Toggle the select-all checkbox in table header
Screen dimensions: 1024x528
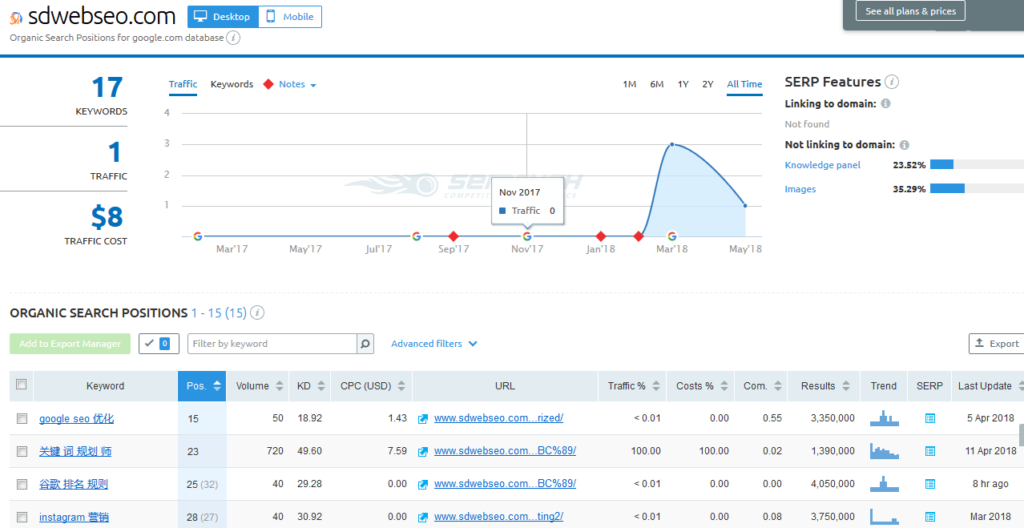pos(22,385)
